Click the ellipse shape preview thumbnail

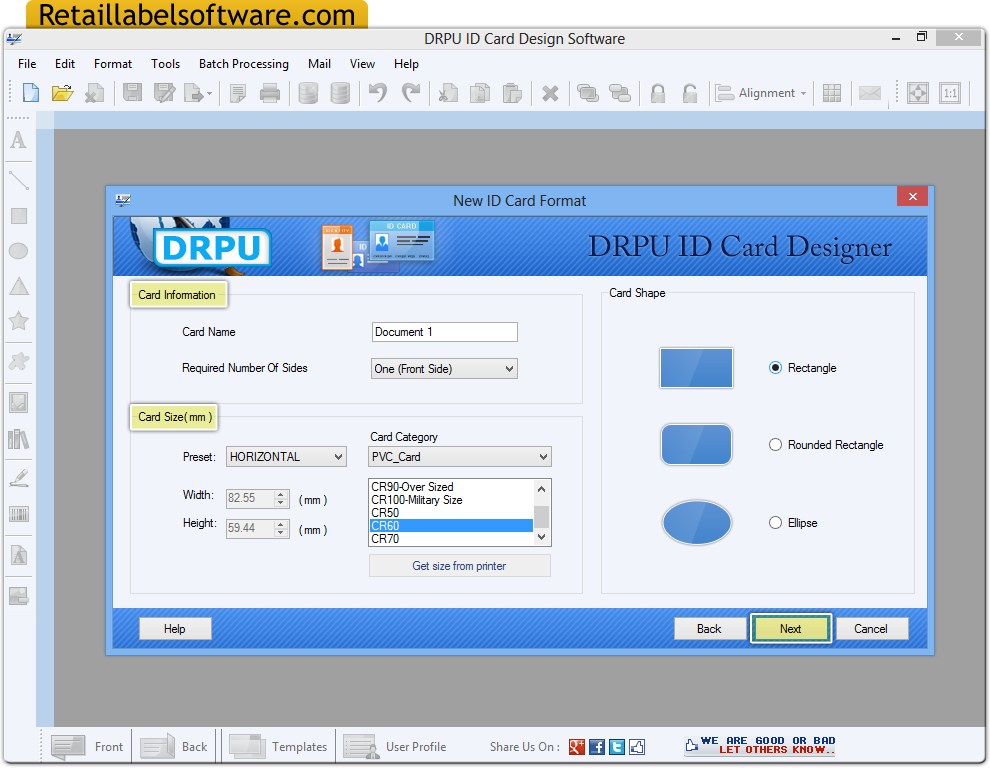point(697,522)
